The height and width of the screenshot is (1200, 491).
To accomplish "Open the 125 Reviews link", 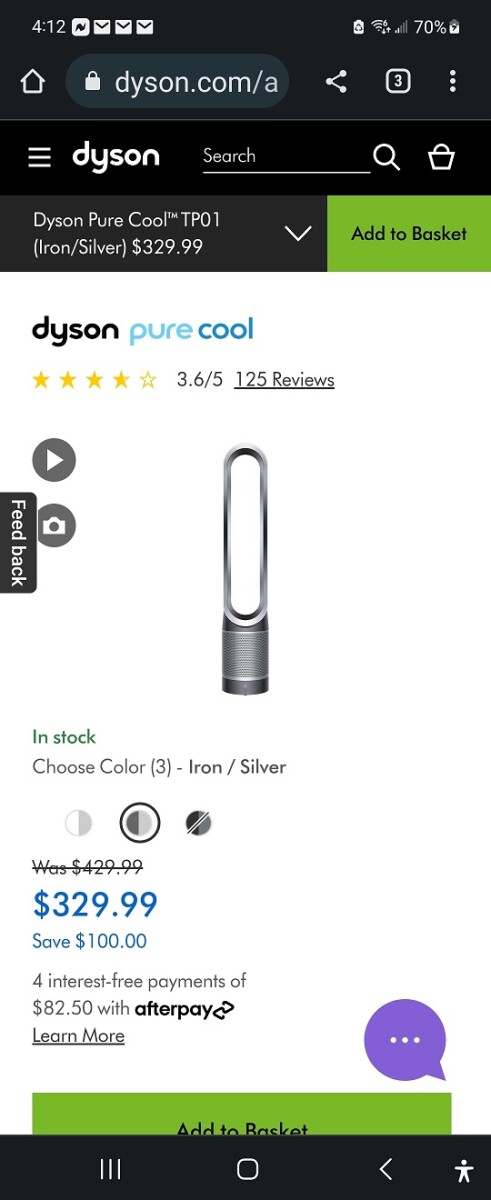I will pos(284,380).
